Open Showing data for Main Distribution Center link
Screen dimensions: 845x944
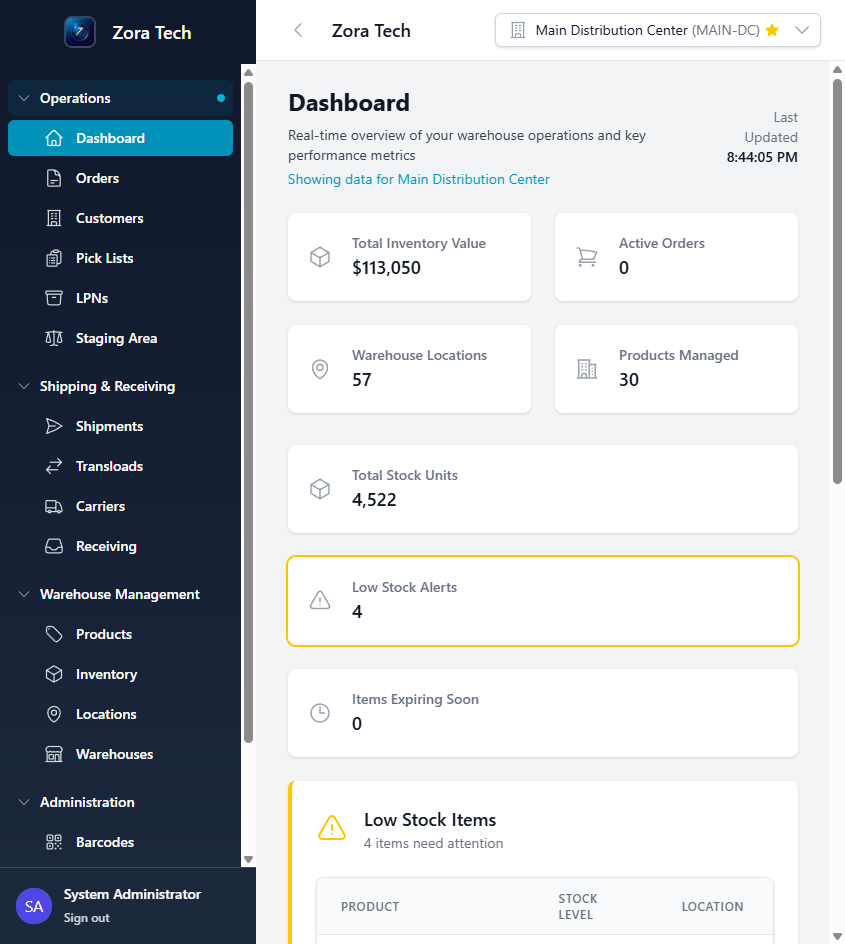pyautogui.click(x=418, y=179)
